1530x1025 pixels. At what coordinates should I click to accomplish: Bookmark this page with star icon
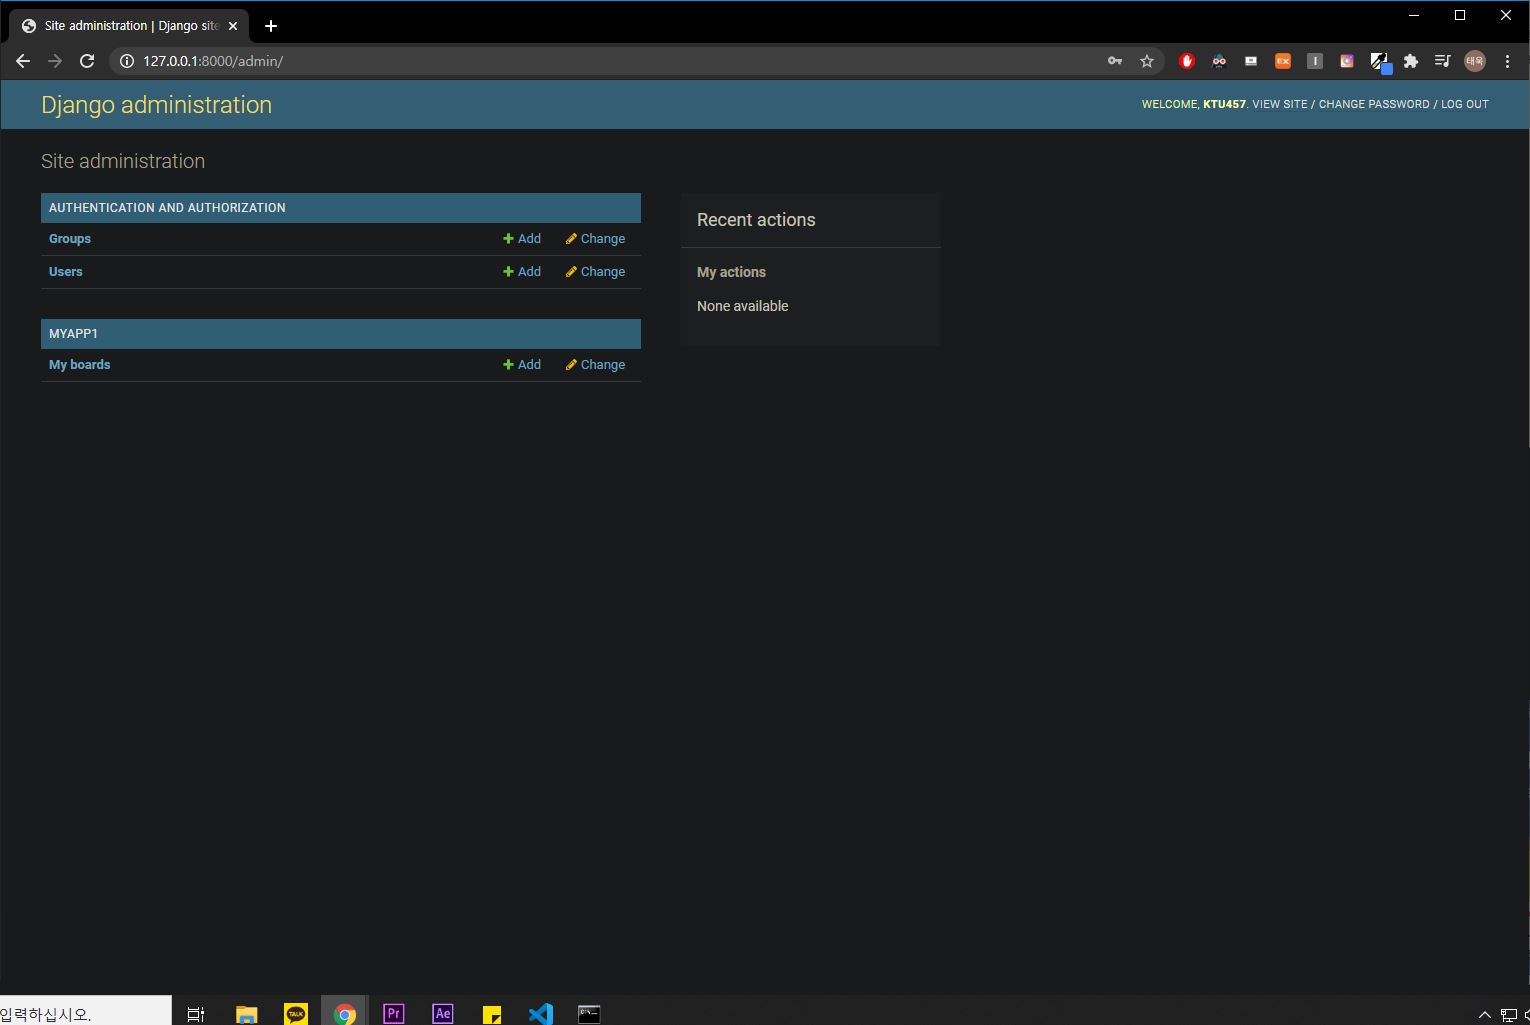(x=1147, y=61)
